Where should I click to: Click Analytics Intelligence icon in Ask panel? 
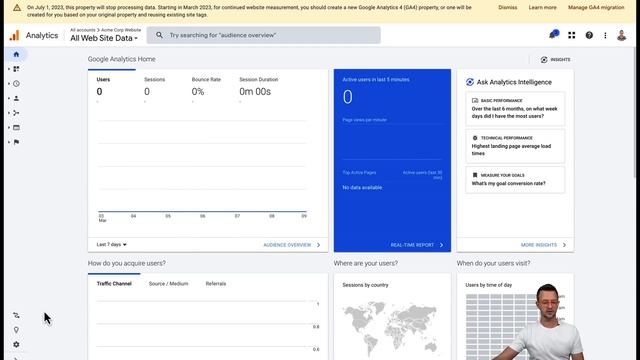click(470, 82)
